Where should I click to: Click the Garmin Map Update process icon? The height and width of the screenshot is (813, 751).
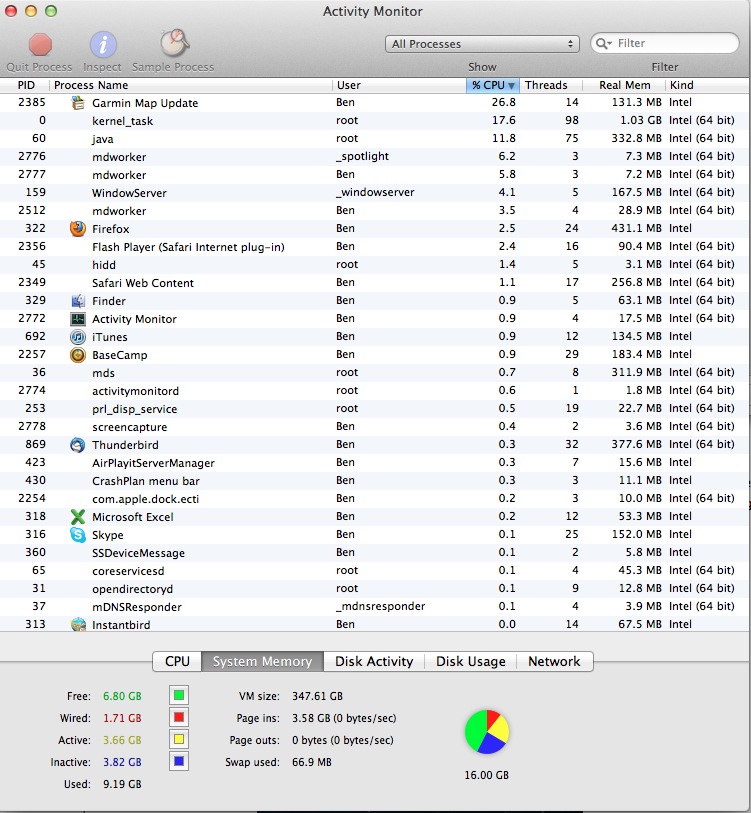pos(78,103)
